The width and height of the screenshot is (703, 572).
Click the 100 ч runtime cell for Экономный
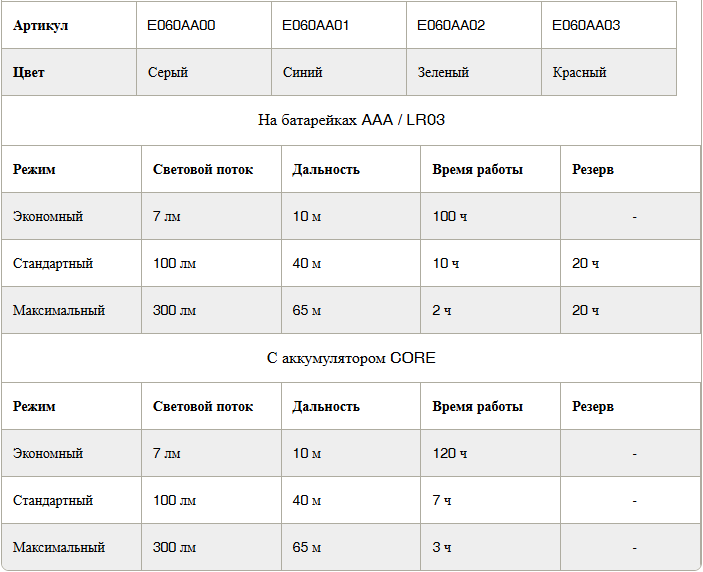pos(490,216)
